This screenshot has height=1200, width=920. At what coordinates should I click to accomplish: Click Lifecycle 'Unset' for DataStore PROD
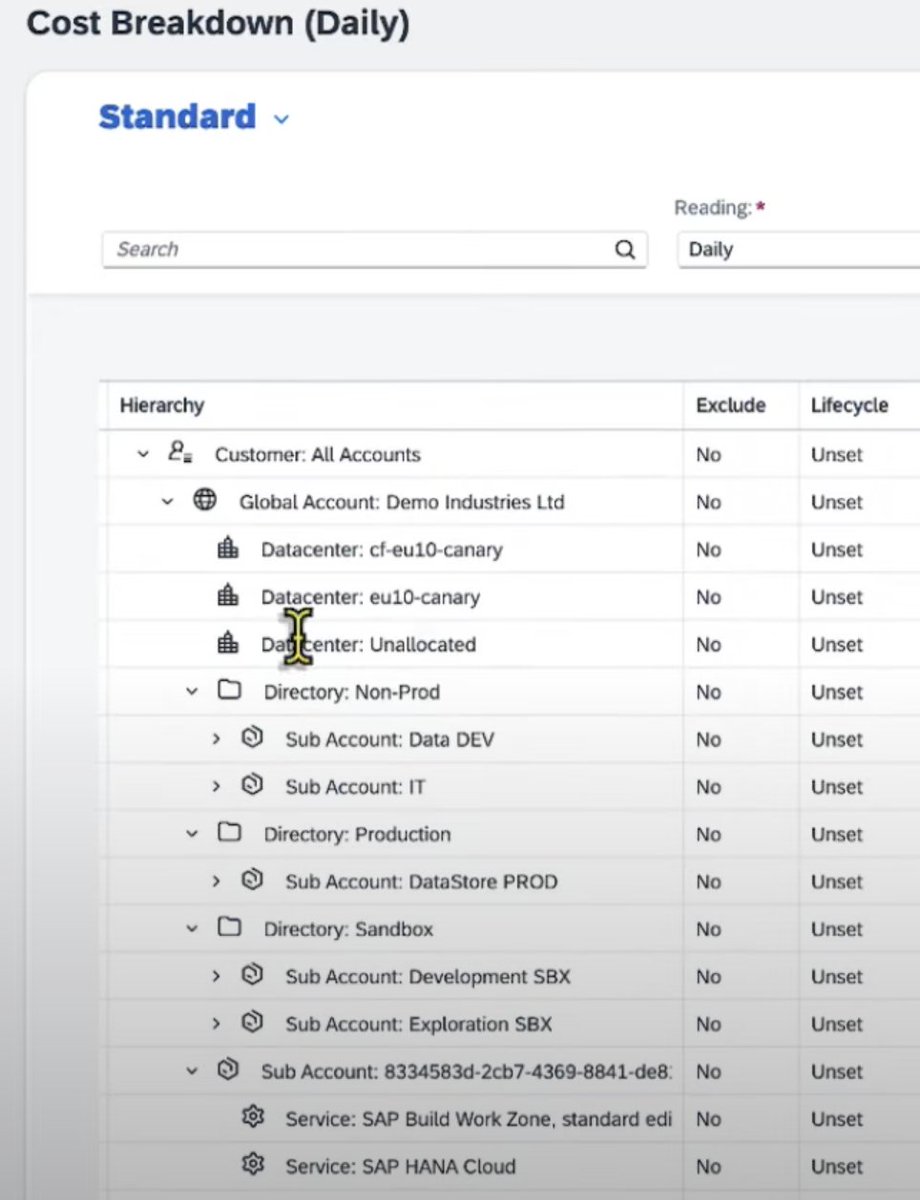(837, 882)
